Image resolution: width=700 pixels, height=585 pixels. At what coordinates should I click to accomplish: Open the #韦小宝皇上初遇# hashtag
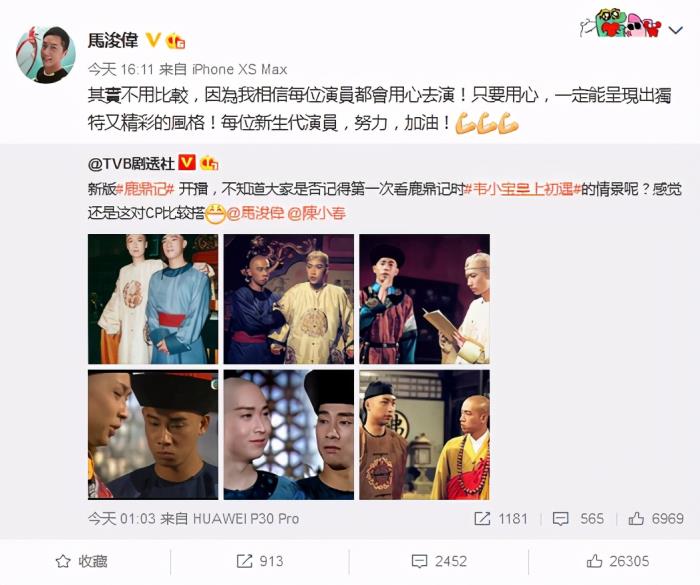click(522, 189)
